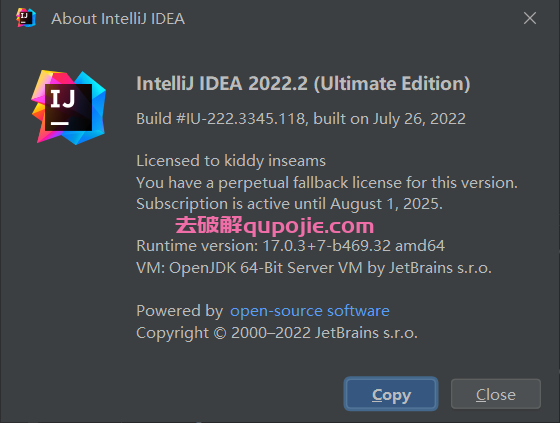Click the 'July 26, 2022' build date

point(419,119)
